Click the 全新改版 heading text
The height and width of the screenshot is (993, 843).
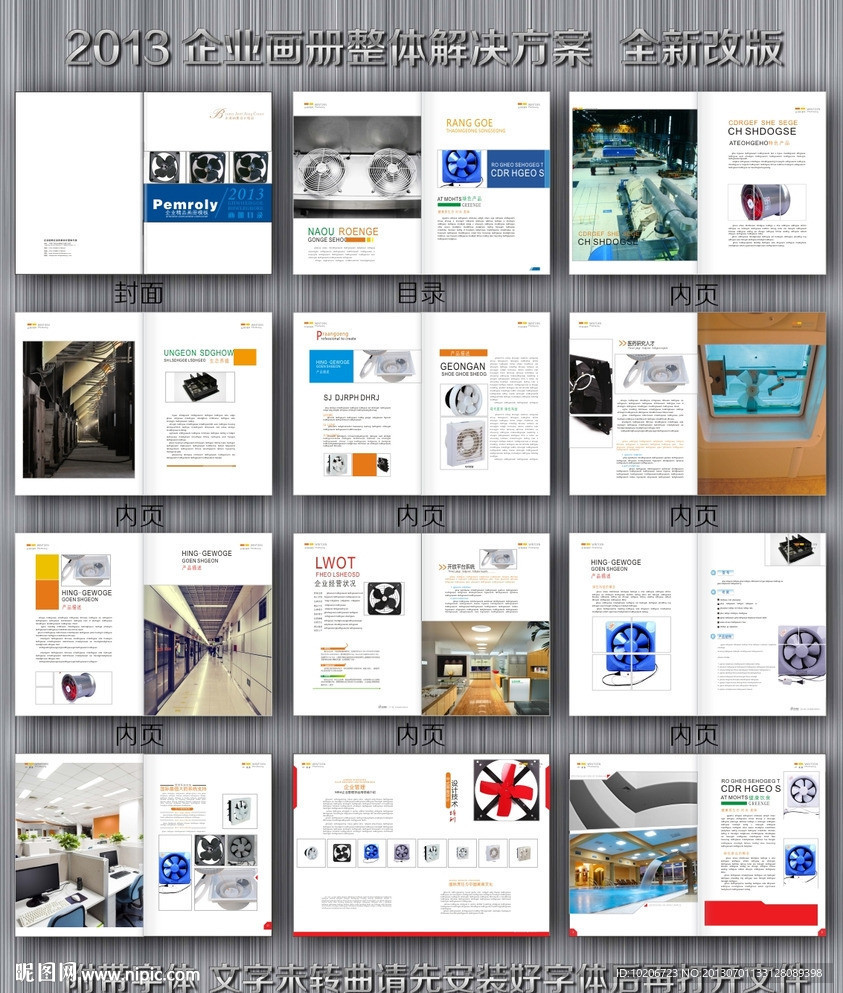click(701, 48)
